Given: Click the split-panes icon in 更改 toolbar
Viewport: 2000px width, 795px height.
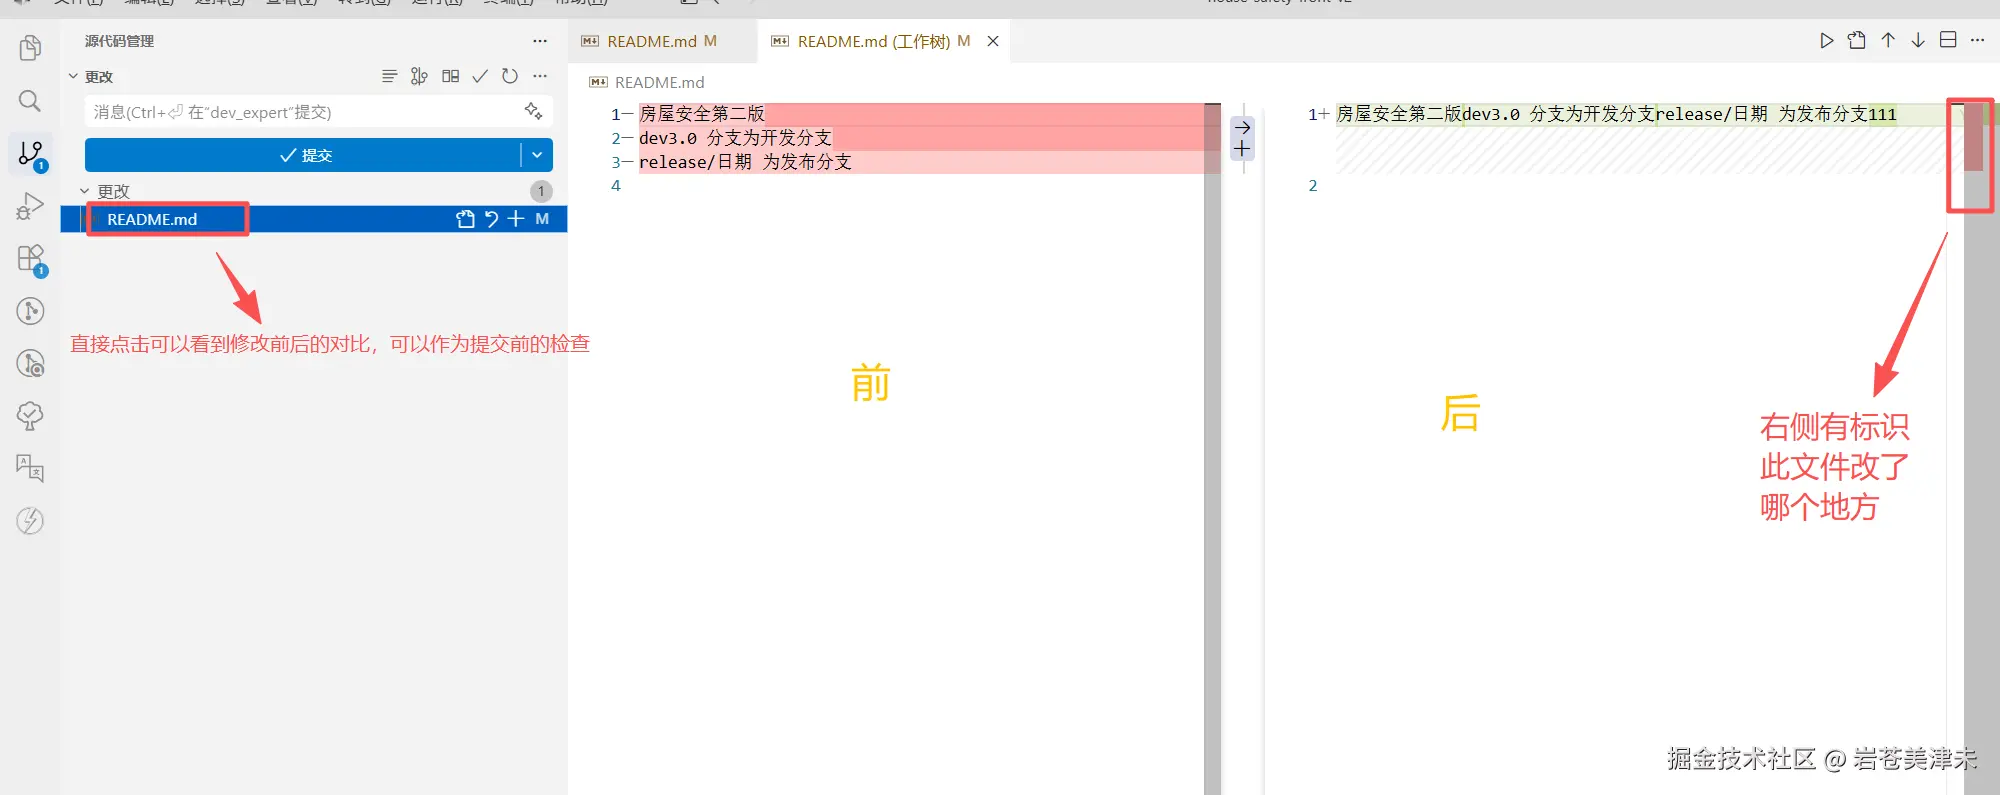Looking at the screenshot, I should [451, 76].
